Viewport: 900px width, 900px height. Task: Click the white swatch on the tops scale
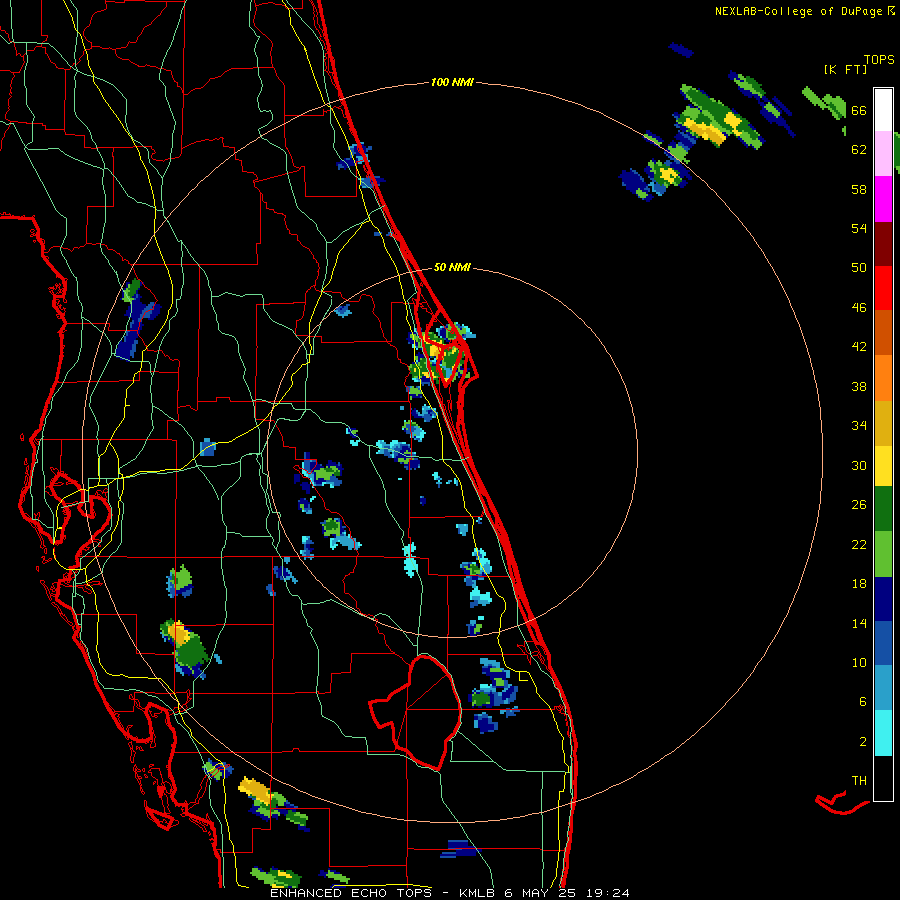tap(883, 110)
